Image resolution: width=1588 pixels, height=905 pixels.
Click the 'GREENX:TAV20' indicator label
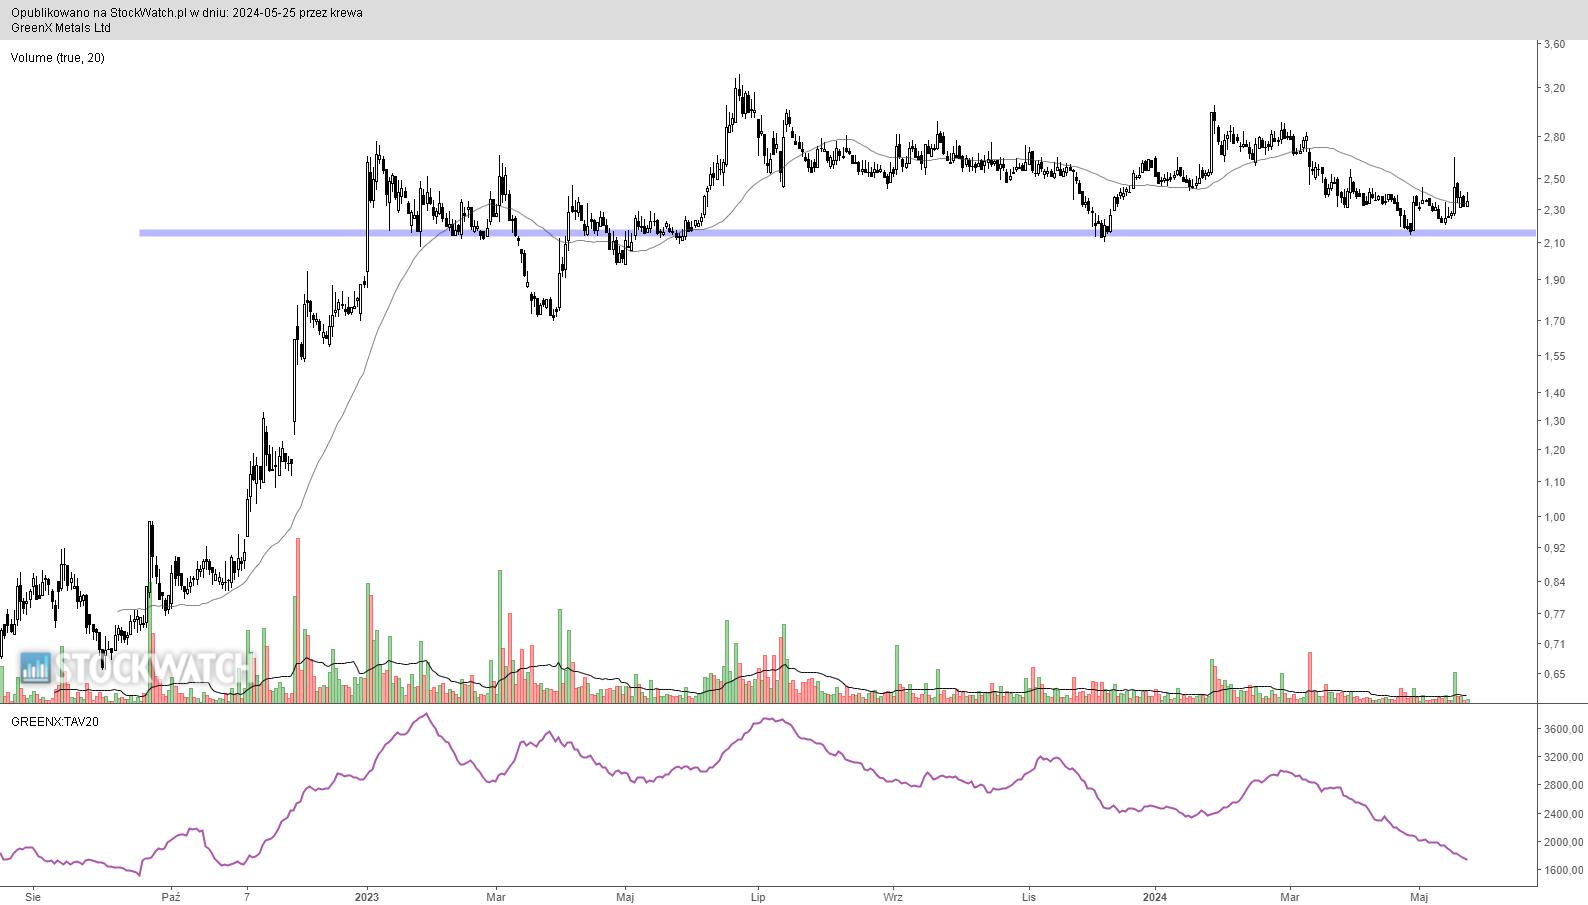(55, 720)
